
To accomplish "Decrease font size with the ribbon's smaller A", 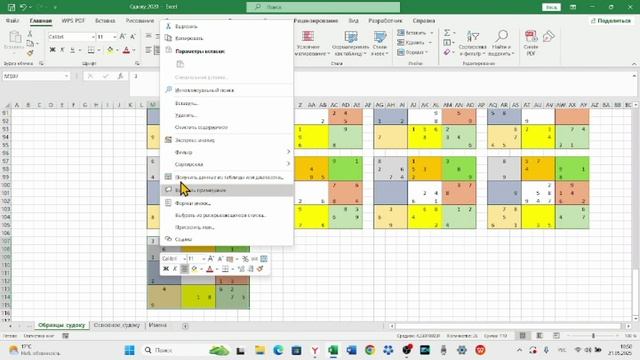I will pos(132,37).
